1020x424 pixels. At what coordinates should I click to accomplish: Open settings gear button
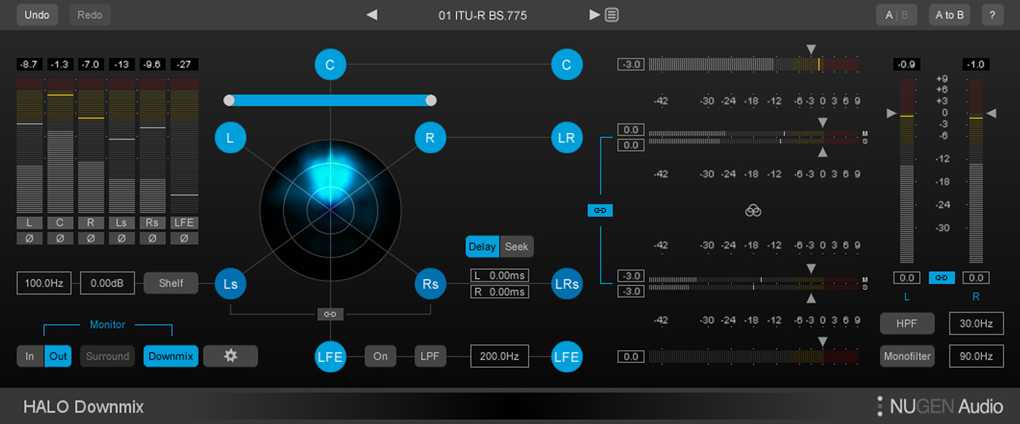point(230,356)
